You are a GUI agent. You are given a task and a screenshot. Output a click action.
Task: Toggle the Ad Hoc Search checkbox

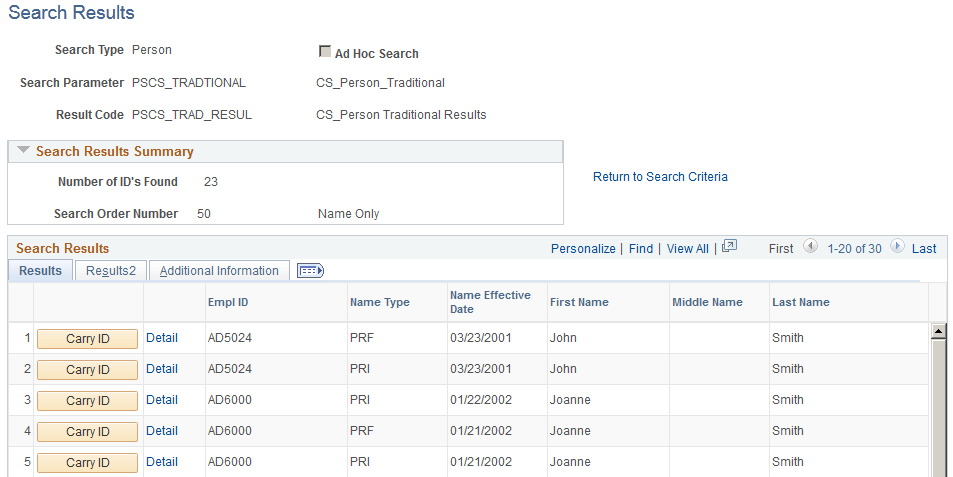point(325,52)
